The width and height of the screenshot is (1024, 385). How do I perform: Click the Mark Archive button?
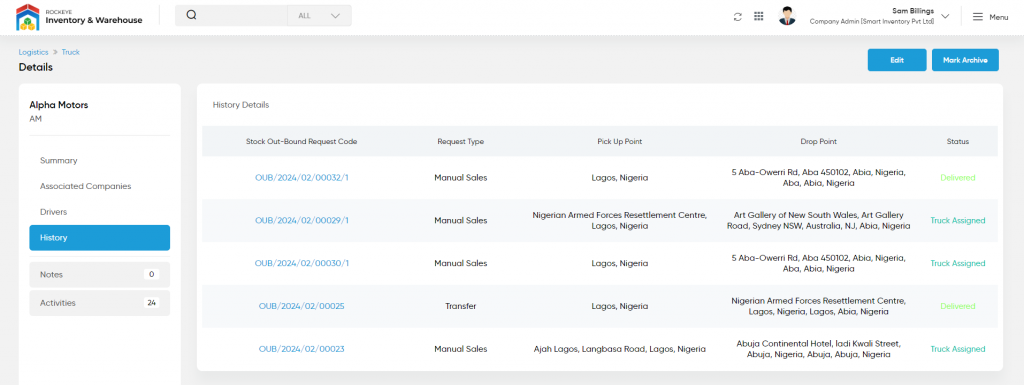point(965,60)
